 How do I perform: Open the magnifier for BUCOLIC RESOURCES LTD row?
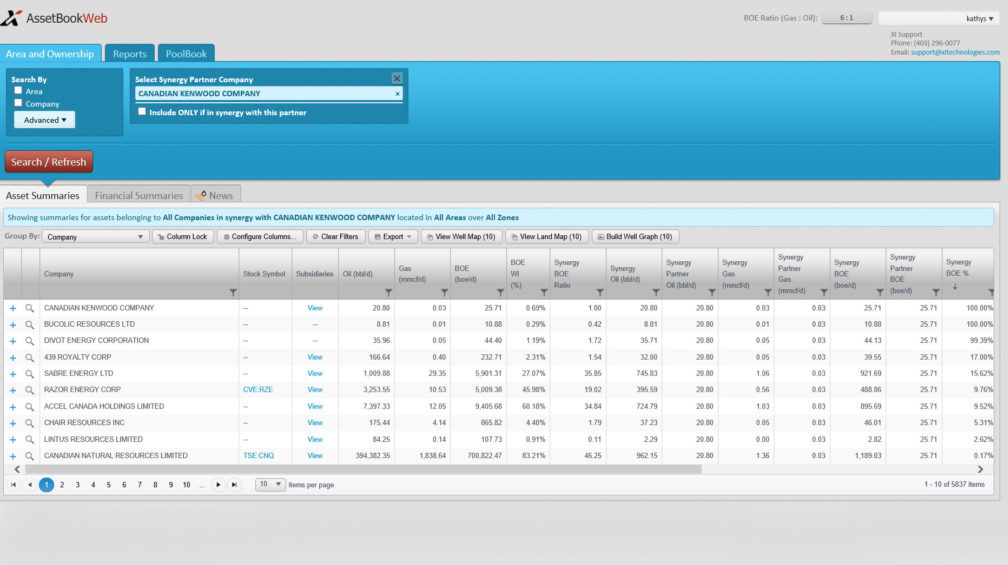pos(30,325)
